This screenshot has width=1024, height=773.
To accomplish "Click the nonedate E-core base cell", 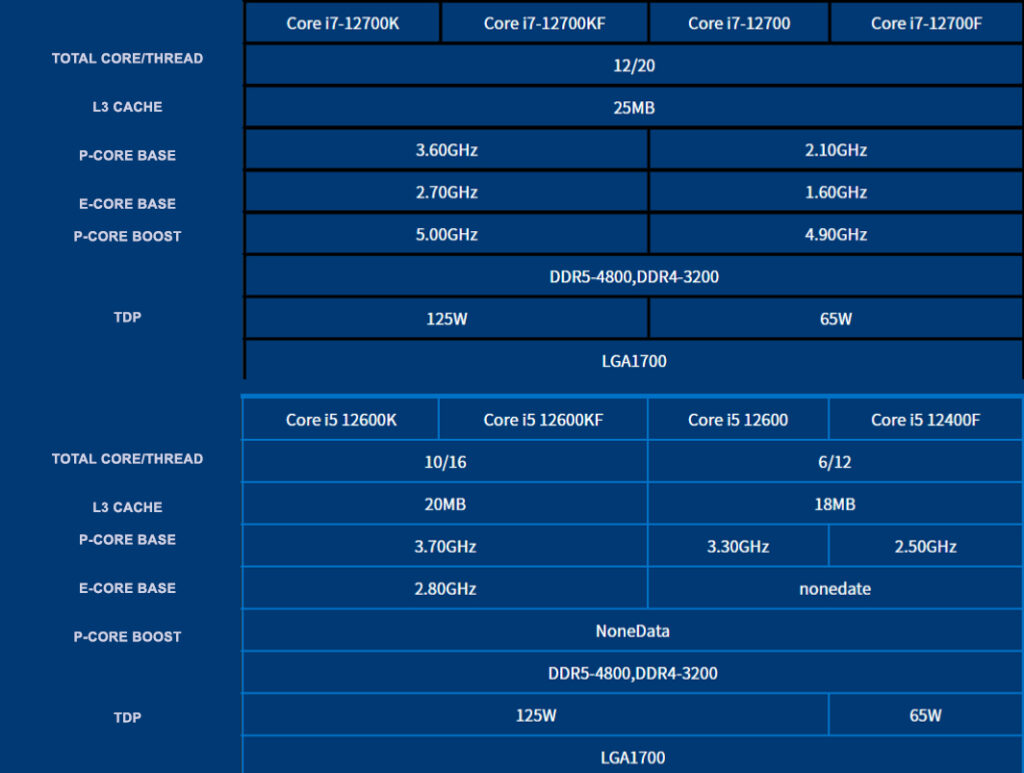I will point(835,588).
